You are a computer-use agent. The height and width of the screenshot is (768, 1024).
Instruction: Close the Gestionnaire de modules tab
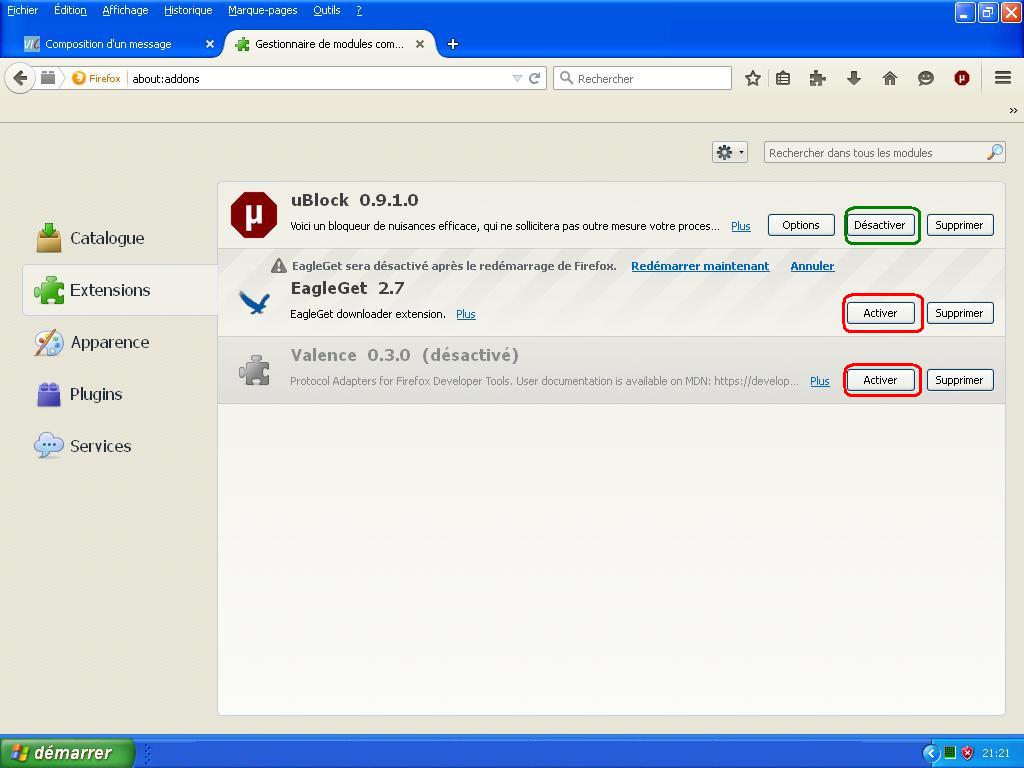420,44
